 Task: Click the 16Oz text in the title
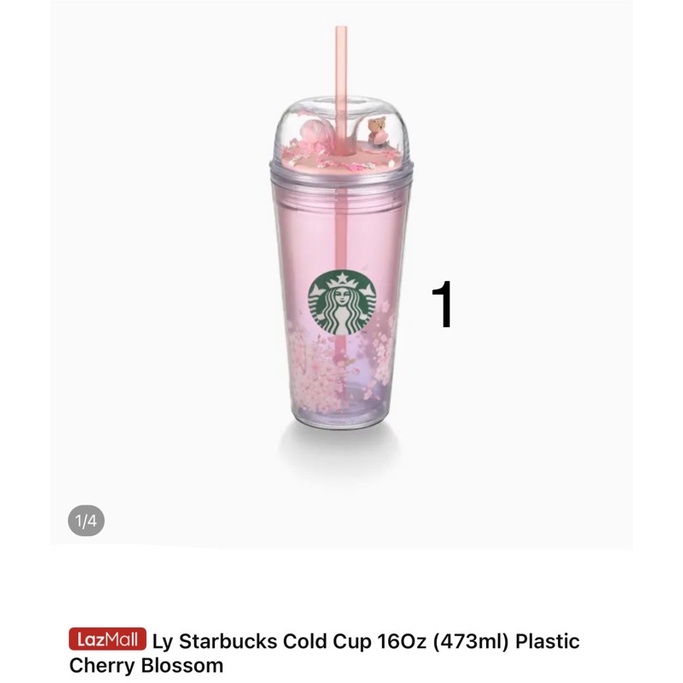pos(401,641)
